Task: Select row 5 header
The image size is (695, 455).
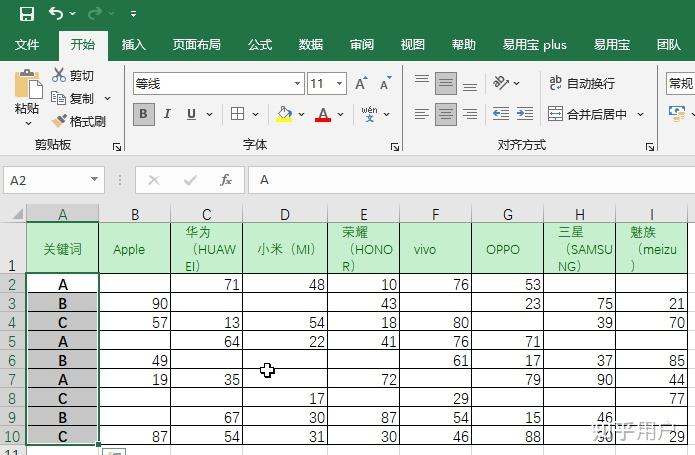Action: pyautogui.click(x=12, y=341)
